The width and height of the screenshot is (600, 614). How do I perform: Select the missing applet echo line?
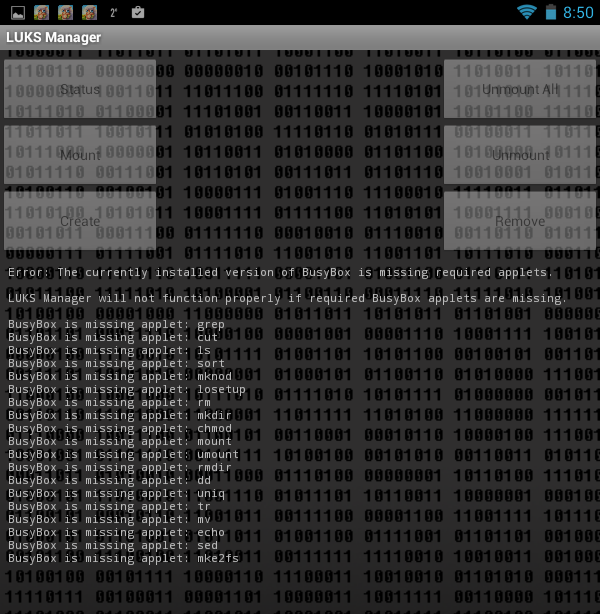116,532
